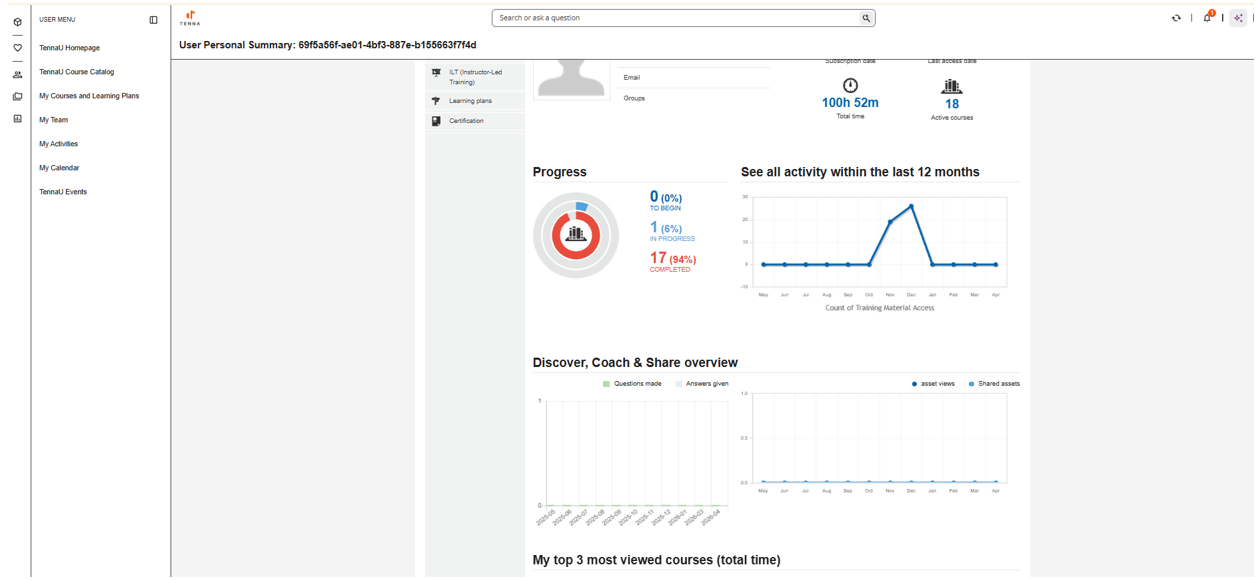Click the search magnifier button

click(x=866, y=18)
